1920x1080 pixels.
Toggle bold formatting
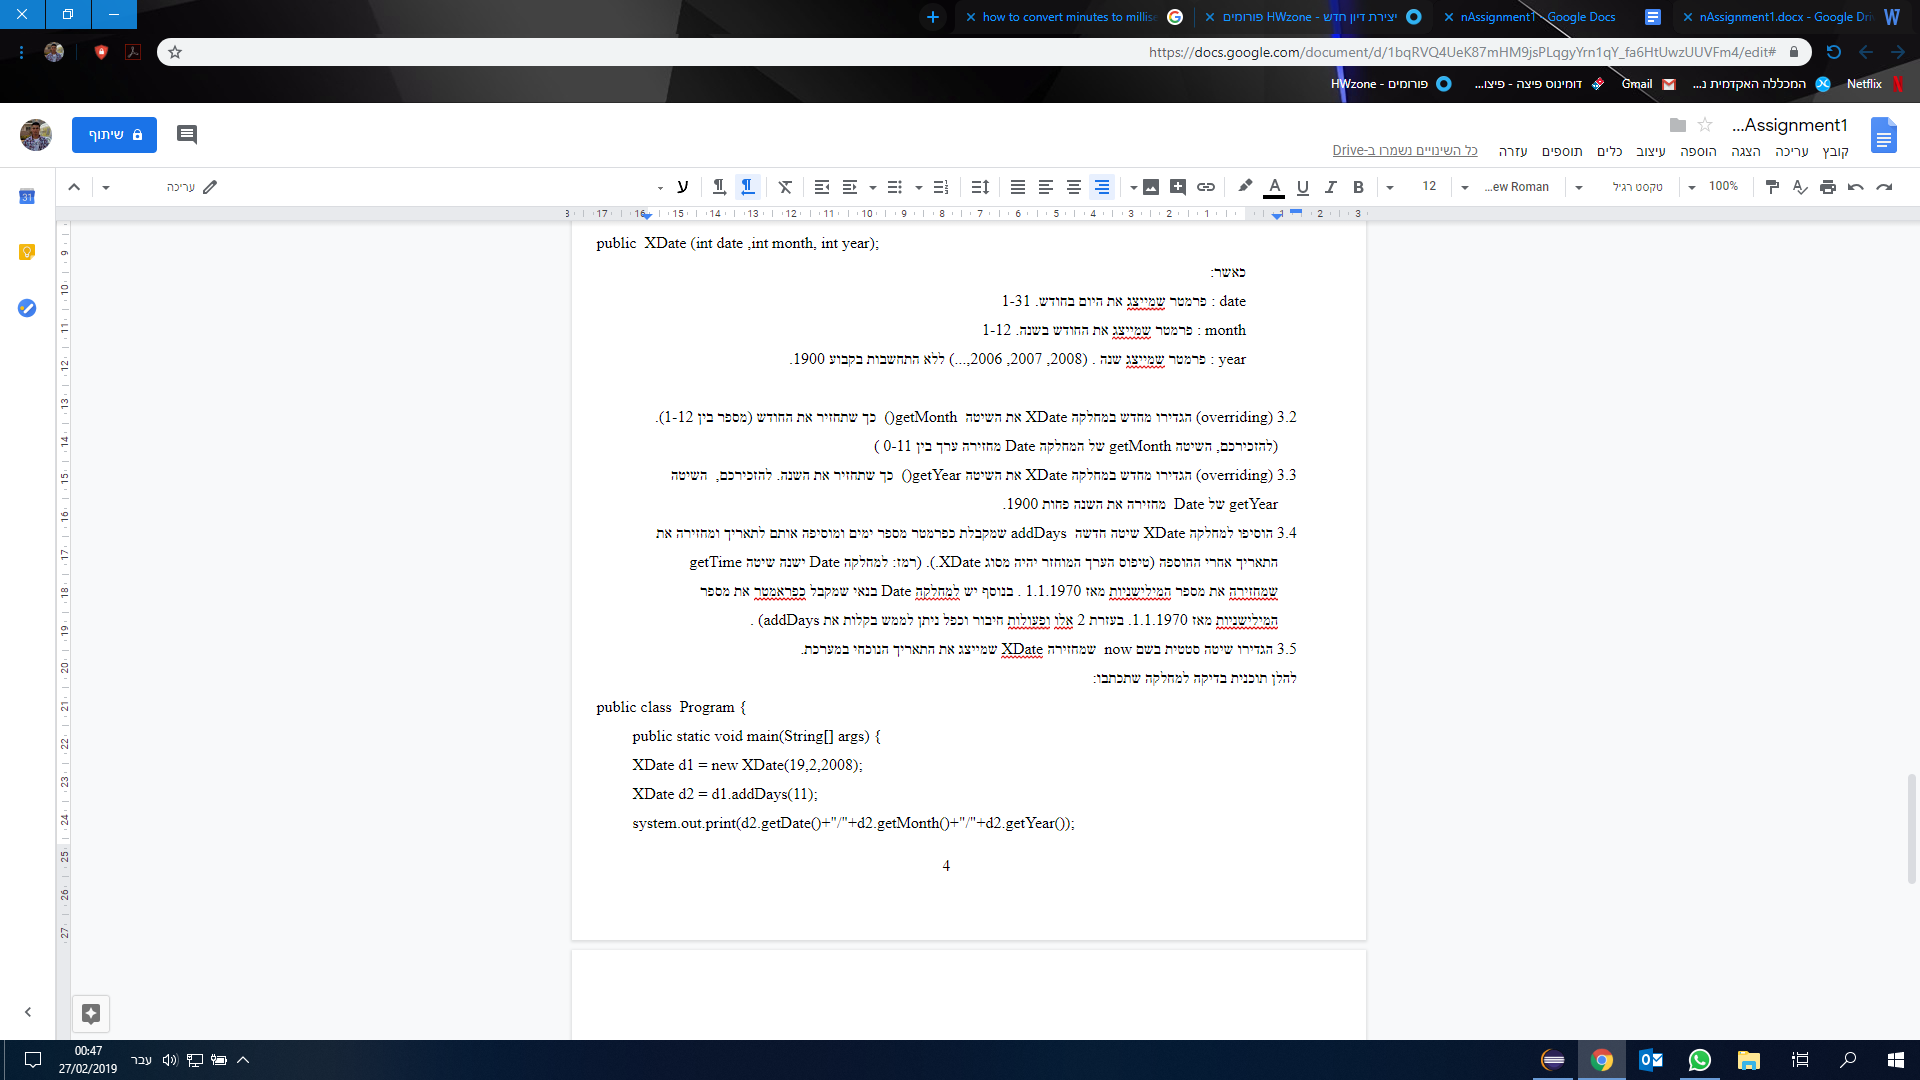[1358, 187]
